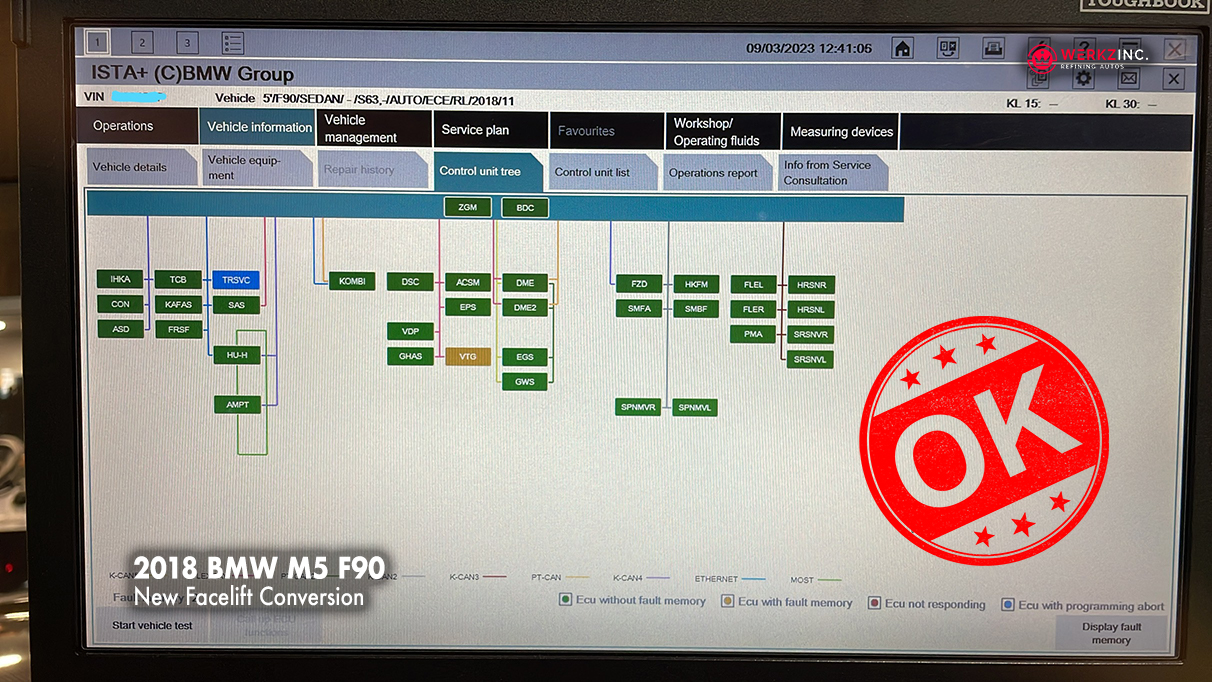1212x682 pixels.
Task: Select the IHKA control unit
Action: pyautogui.click(x=120, y=279)
